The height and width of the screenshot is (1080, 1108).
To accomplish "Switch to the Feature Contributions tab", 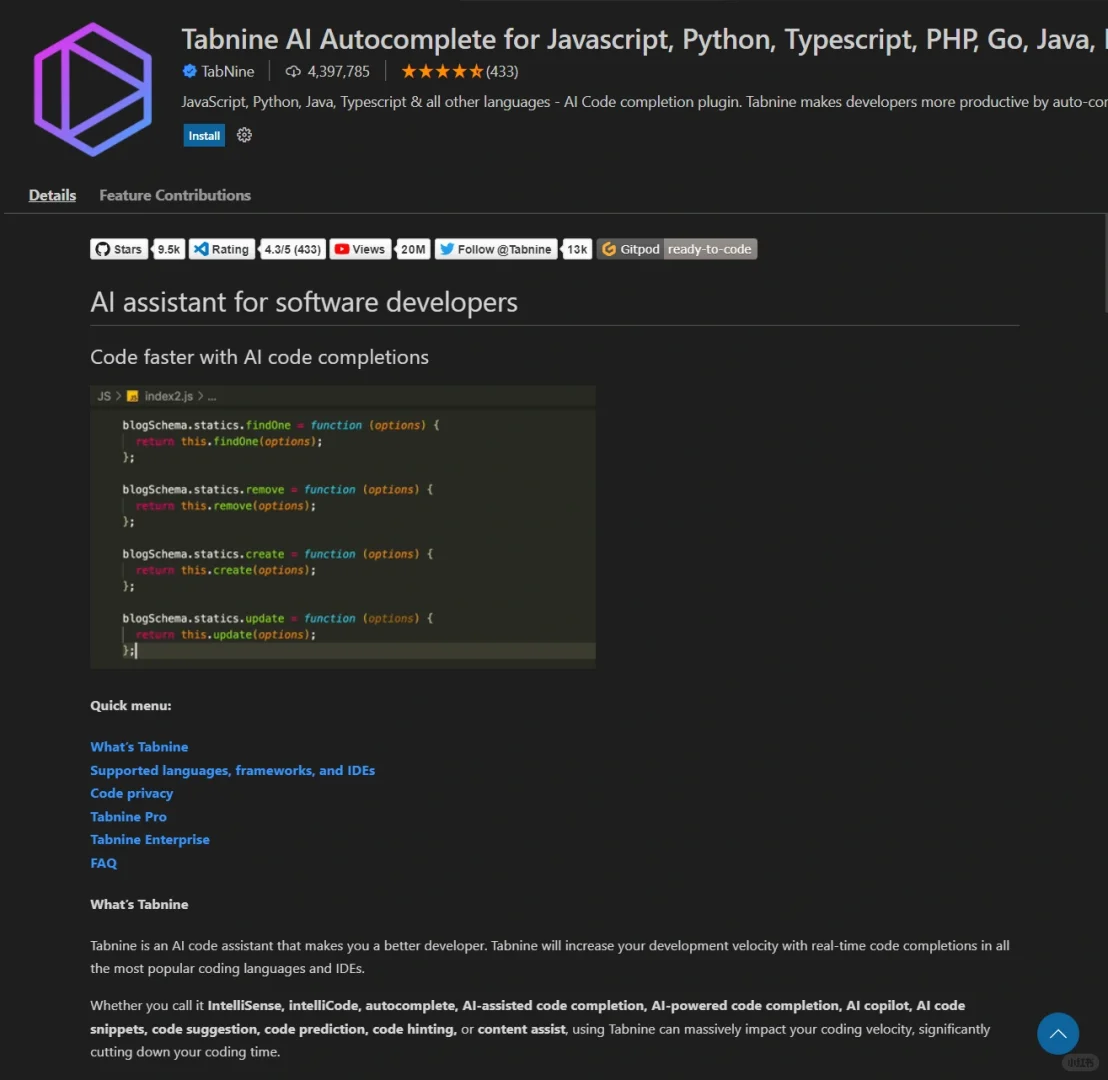I will point(175,195).
